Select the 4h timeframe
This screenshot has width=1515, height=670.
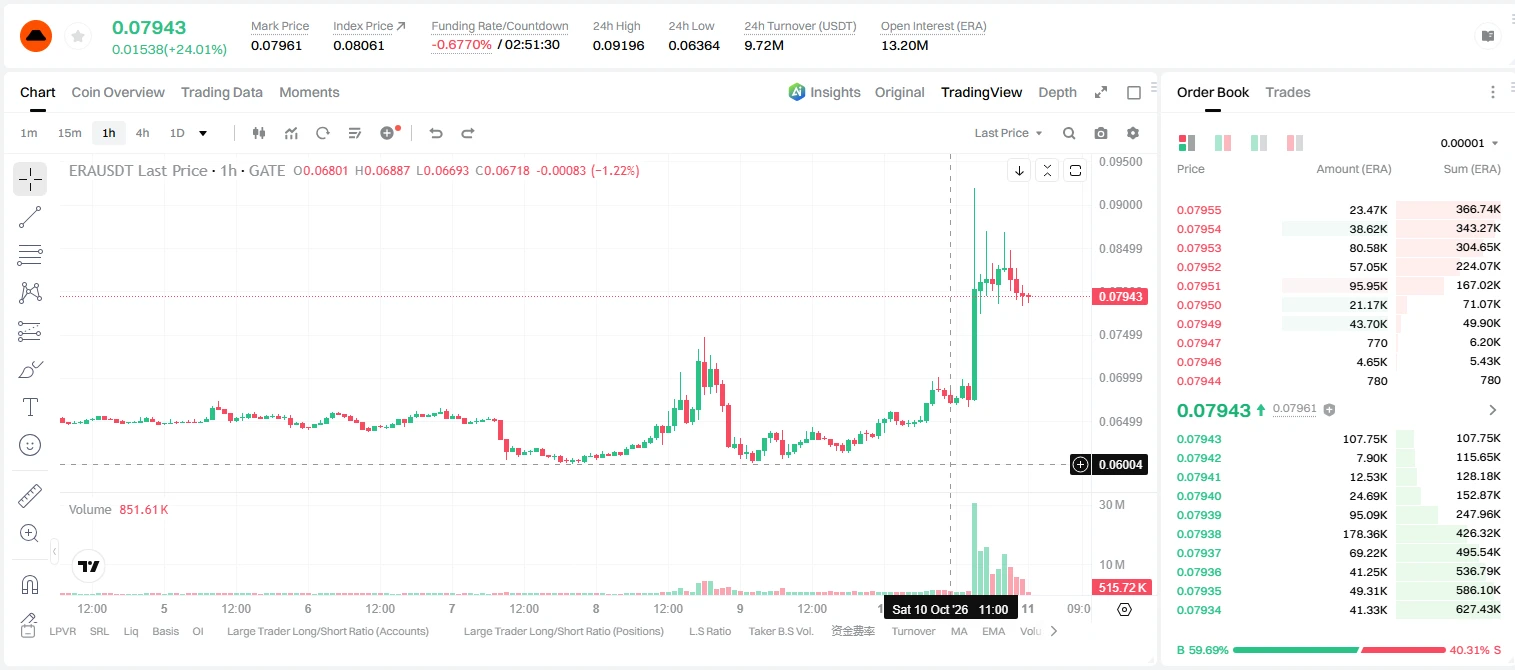(143, 133)
